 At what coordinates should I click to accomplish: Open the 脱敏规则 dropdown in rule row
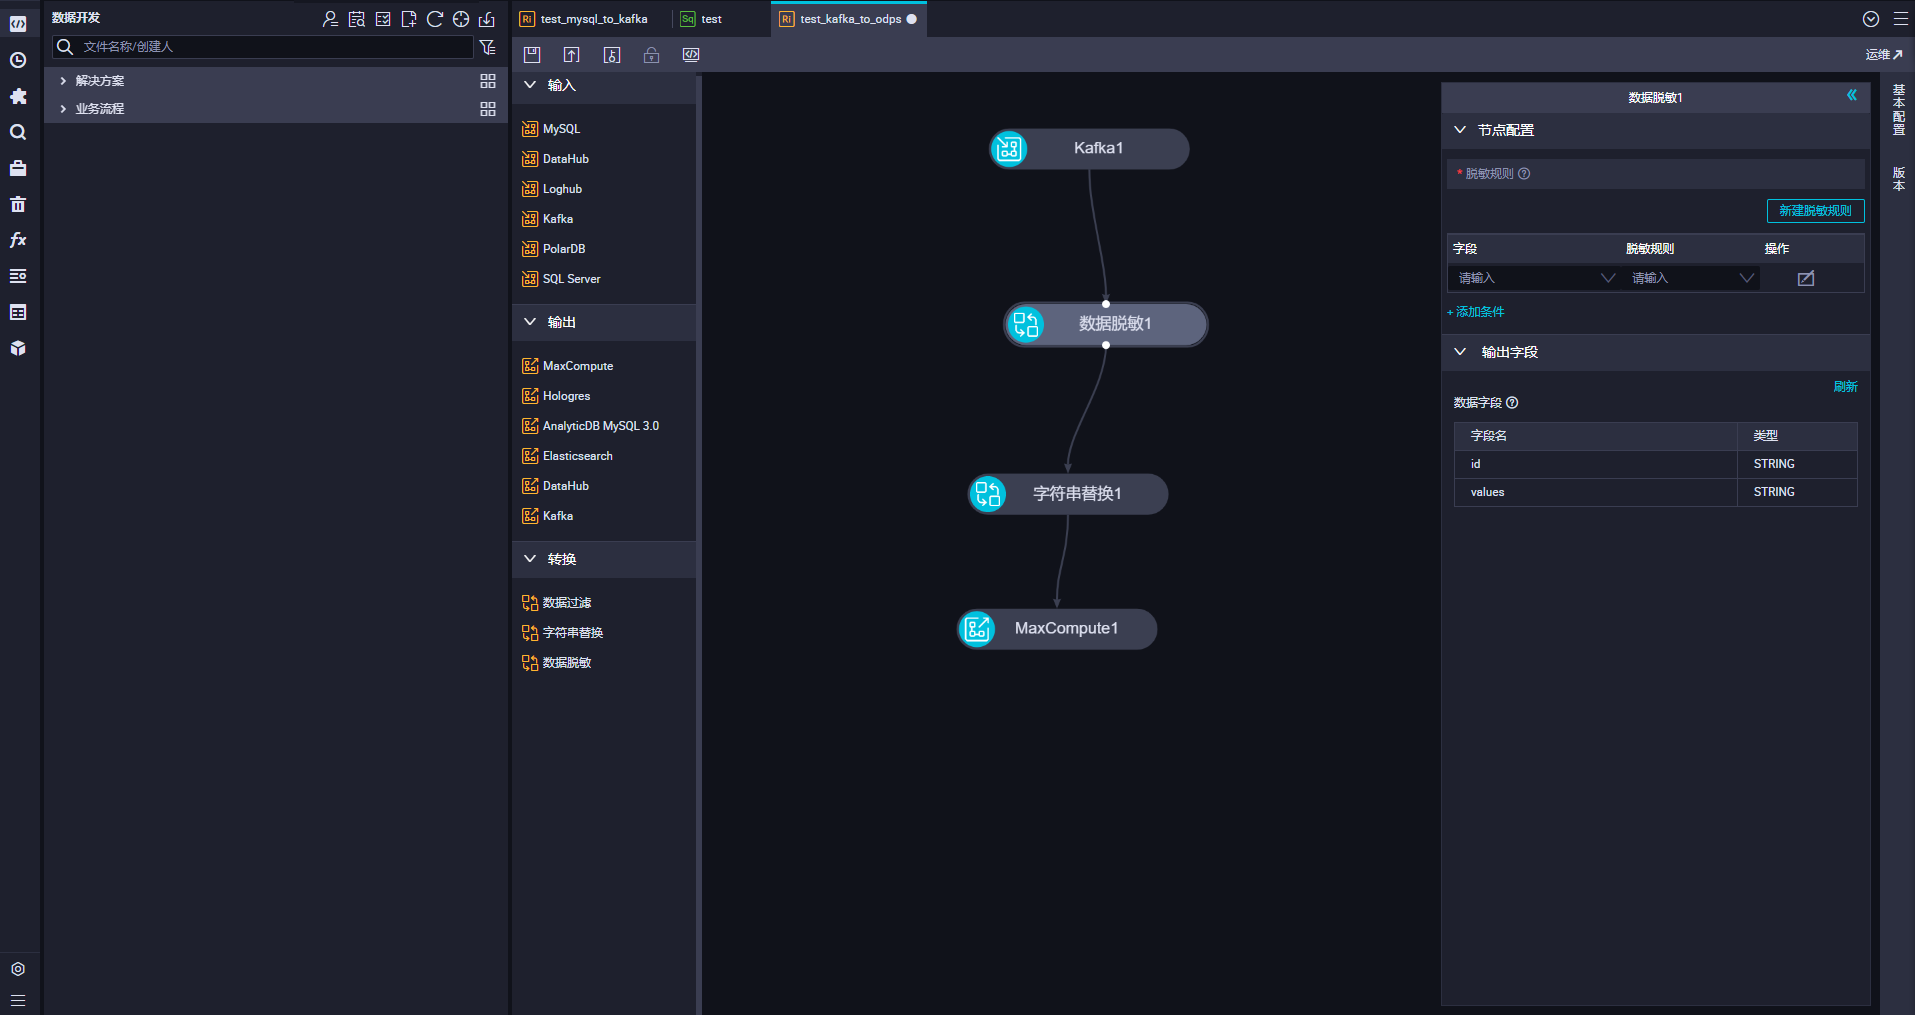coord(1691,278)
